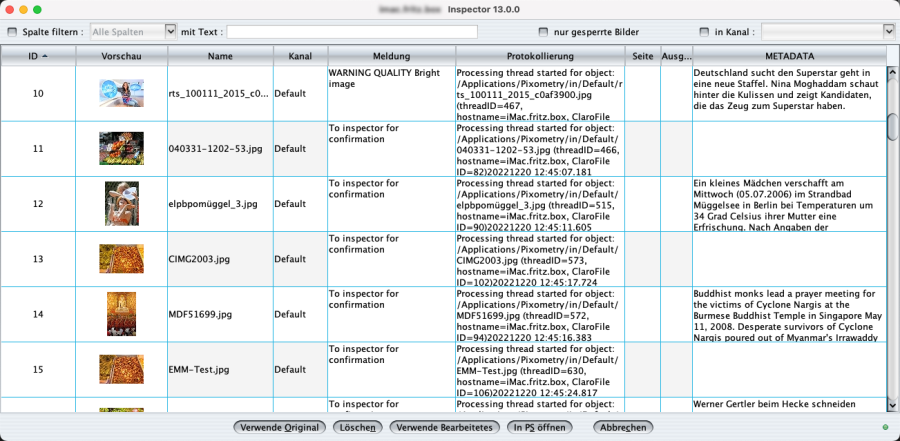Select ID cell 12
The height and width of the screenshot is (441, 900).
38,204
